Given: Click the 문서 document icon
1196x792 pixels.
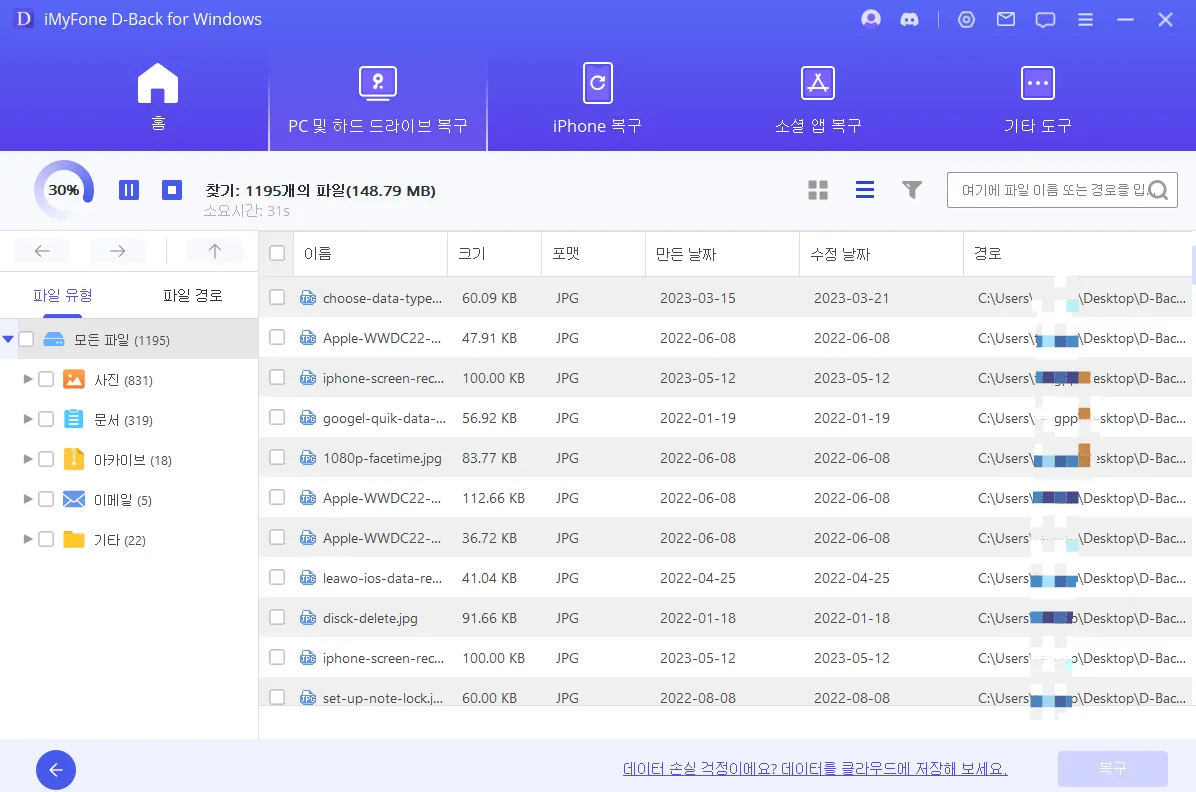Looking at the screenshot, I should click(73, 419).
